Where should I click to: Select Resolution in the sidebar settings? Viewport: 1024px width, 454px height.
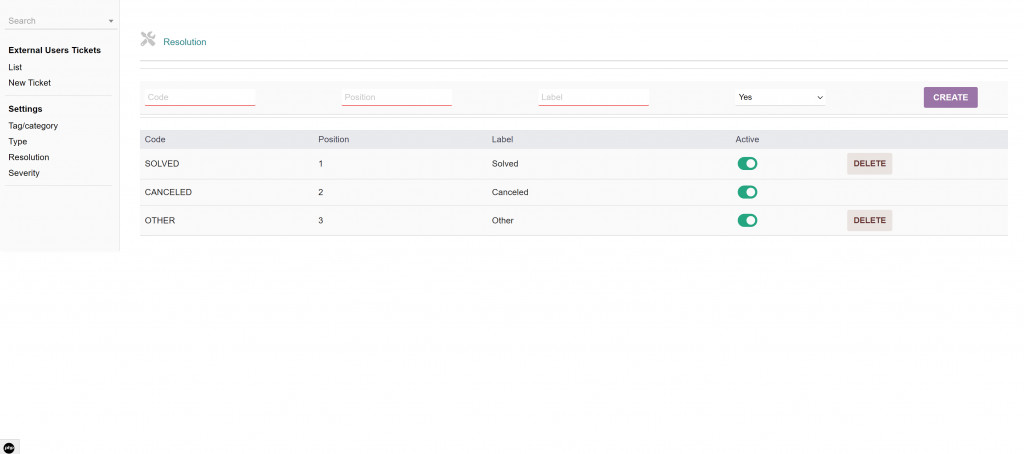coord(29,157)
